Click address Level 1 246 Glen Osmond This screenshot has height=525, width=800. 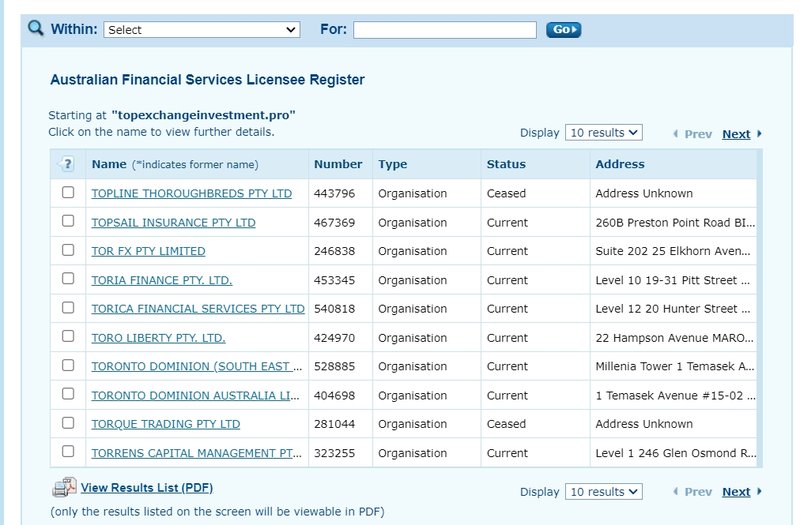click(x=676, y=453)
